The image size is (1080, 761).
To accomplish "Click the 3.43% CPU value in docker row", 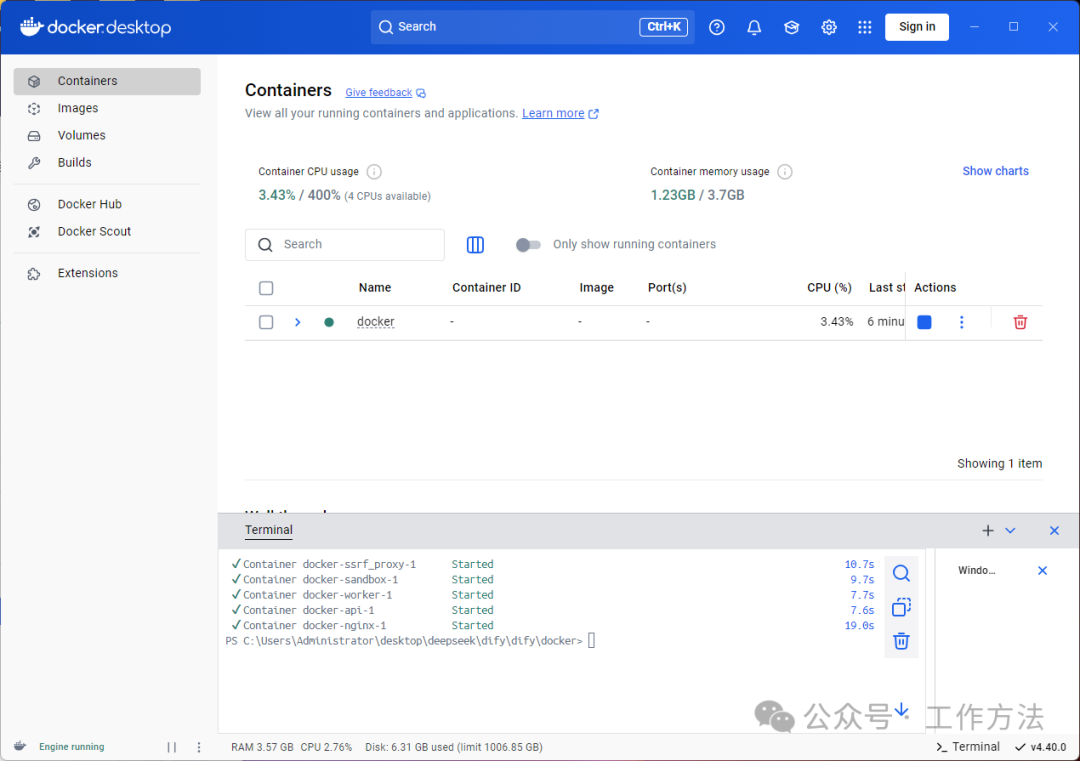I will tap(836, 322).
